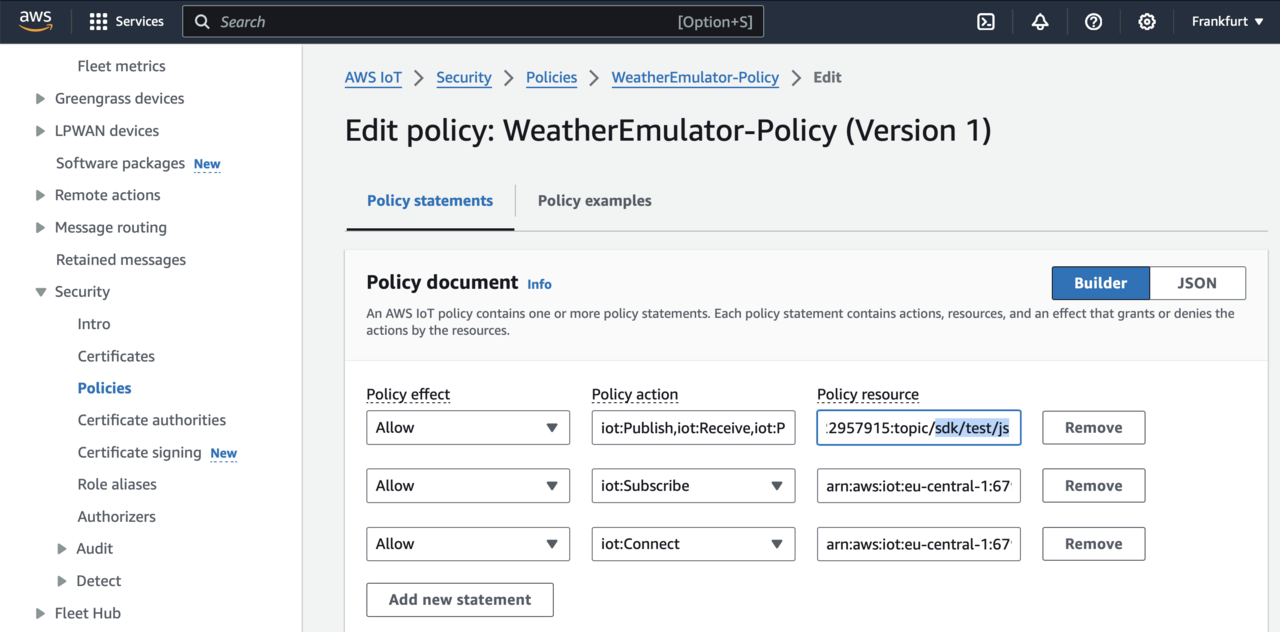Remove the iot:Subscribe statement

[1093, 486]
